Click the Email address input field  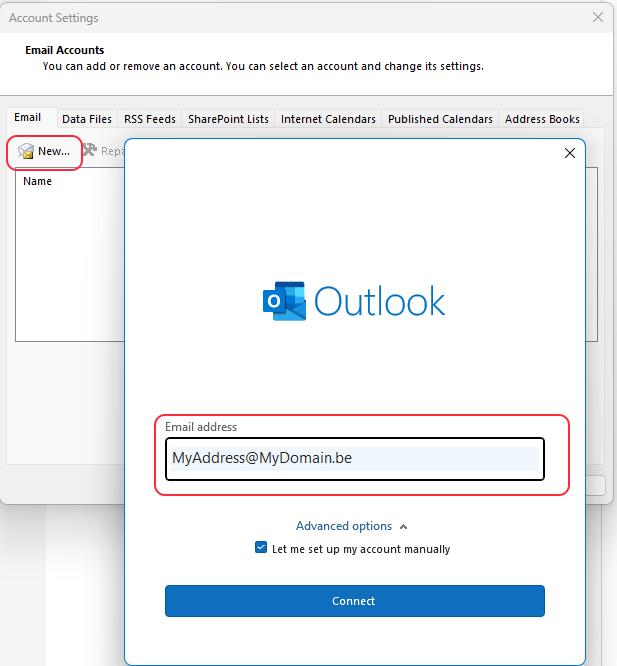(355, 459)
